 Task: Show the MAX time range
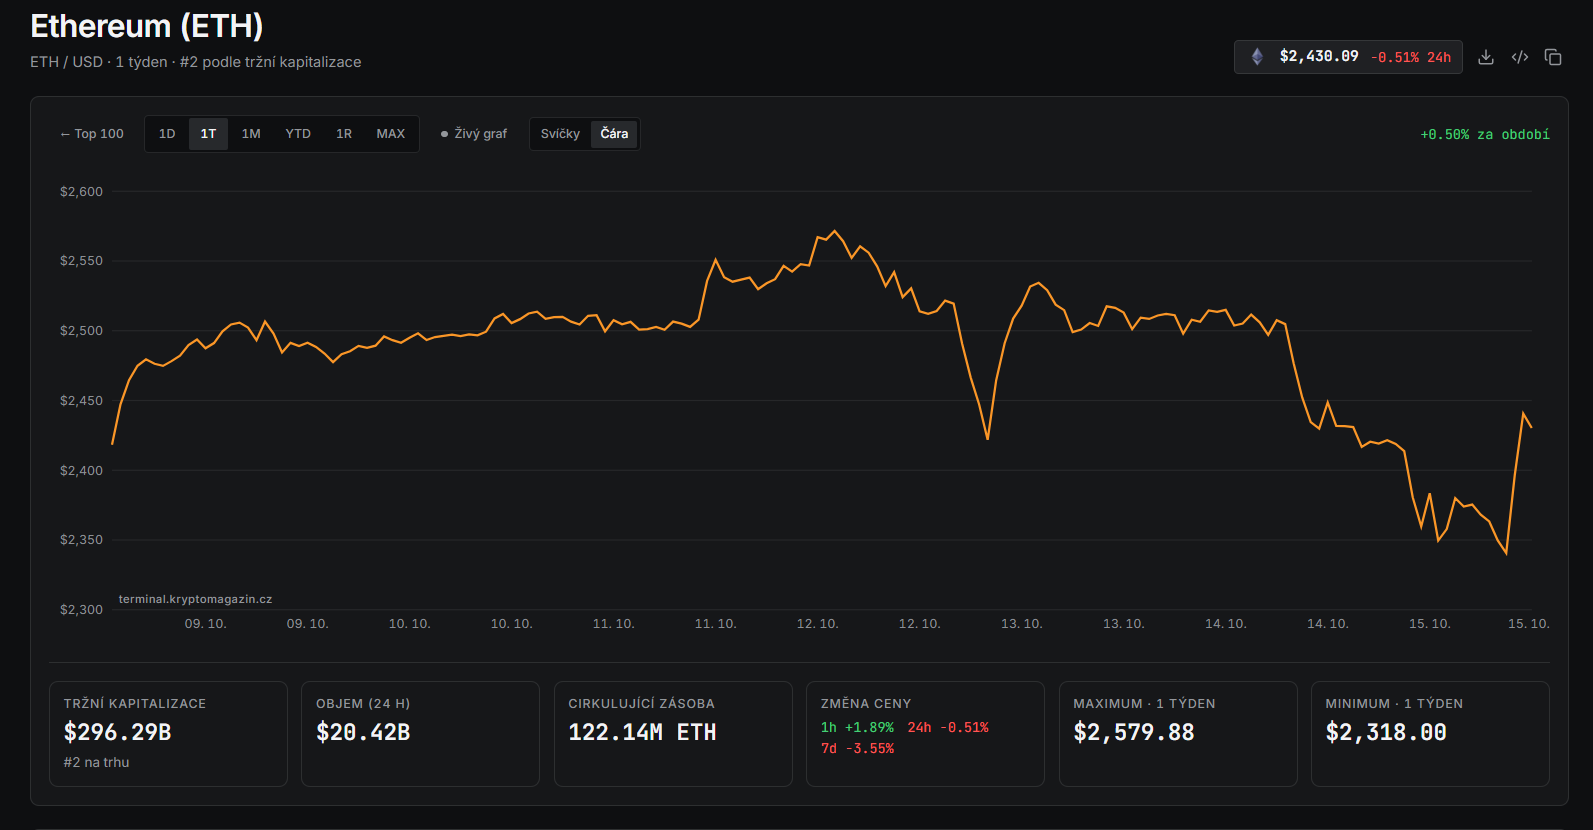point(391,134)
